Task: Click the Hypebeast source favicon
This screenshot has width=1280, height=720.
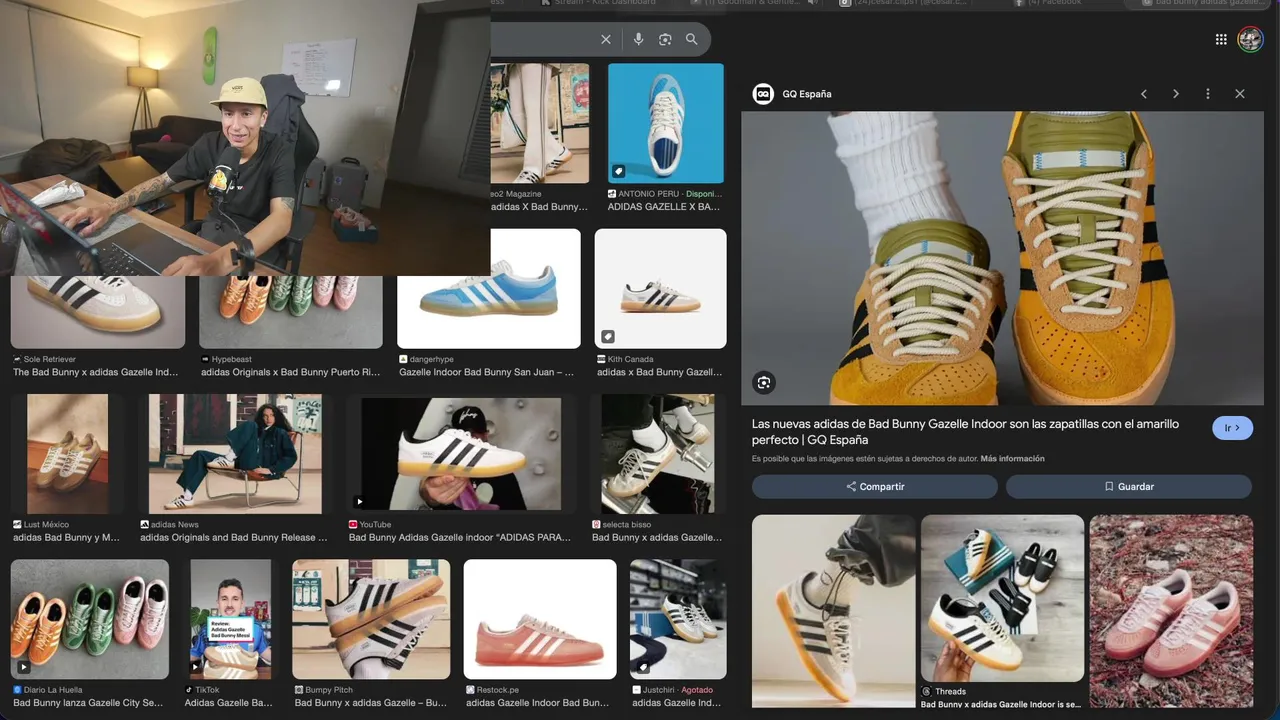Action: 205,359
